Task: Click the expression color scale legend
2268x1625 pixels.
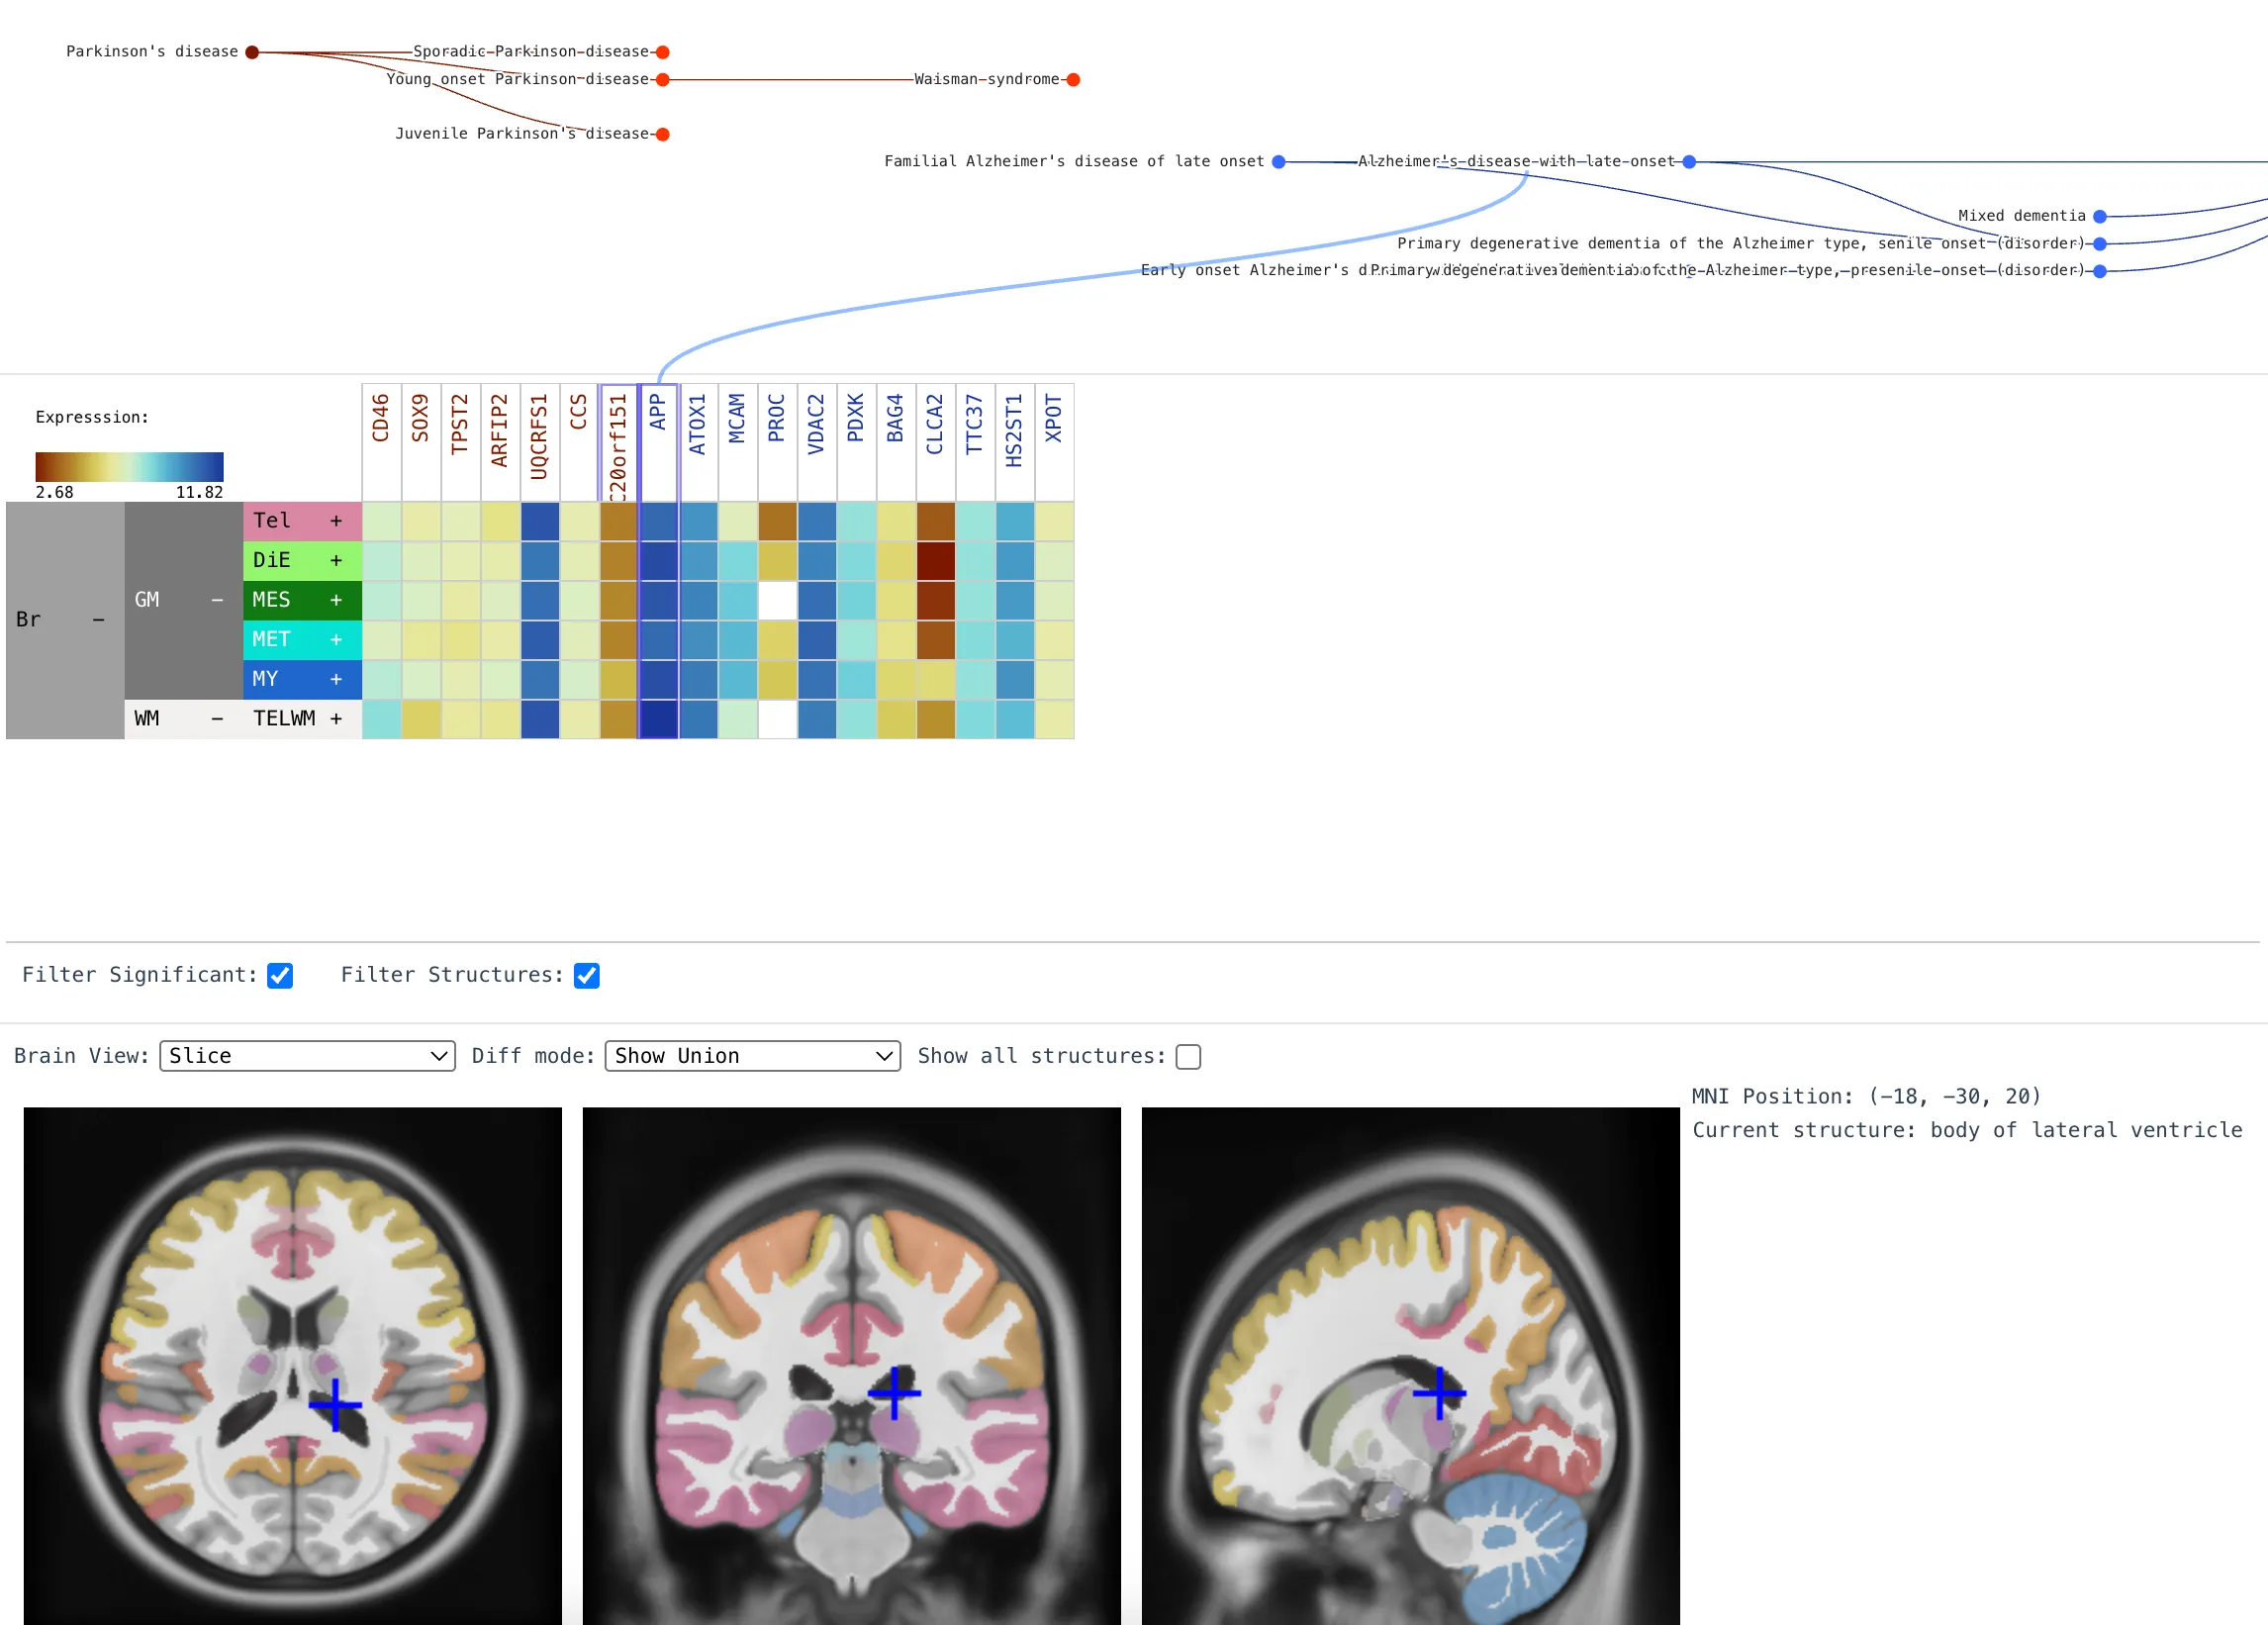Action: point(129,467)
